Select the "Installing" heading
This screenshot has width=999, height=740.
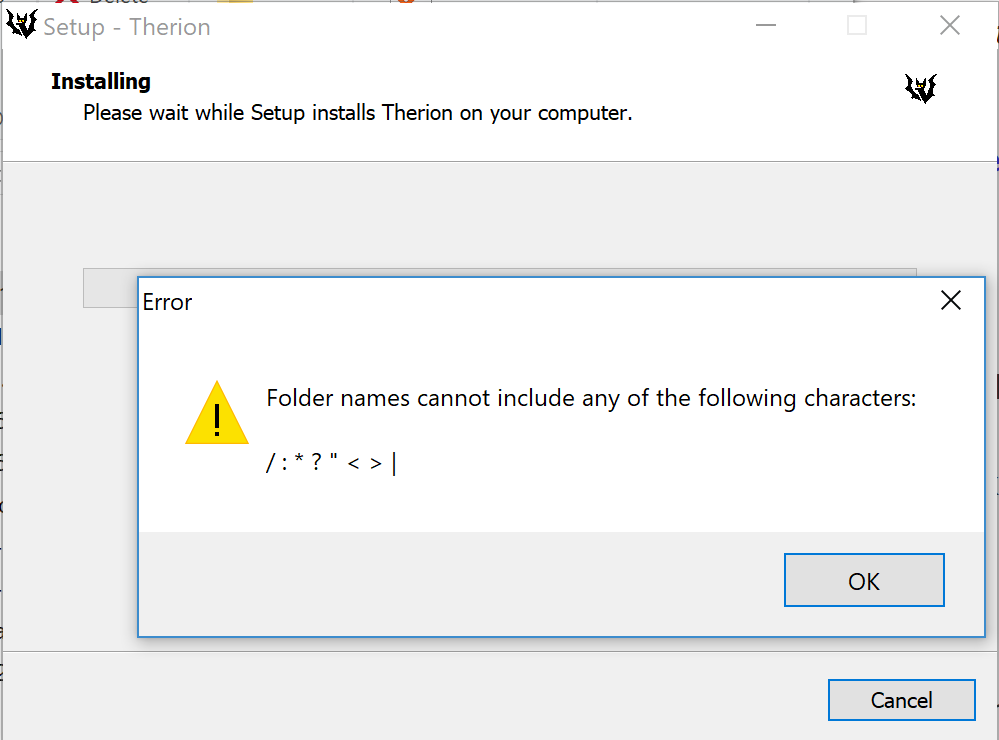pos(101,82)
